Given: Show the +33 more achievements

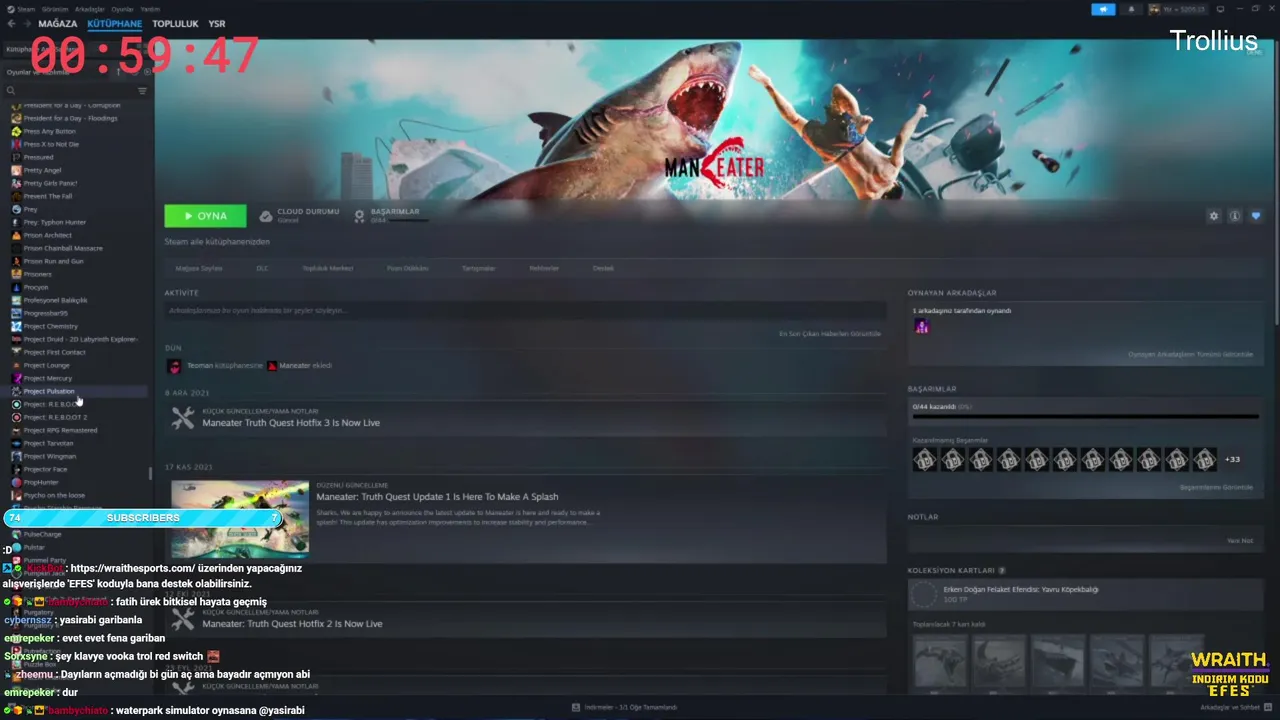Looking at the screenshot, I should pyautogui.click(x=1232, y=459).
